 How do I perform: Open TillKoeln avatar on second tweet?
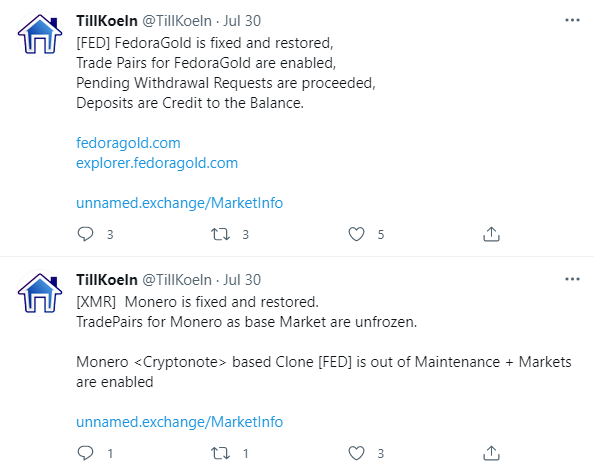(x=40, y=293)
